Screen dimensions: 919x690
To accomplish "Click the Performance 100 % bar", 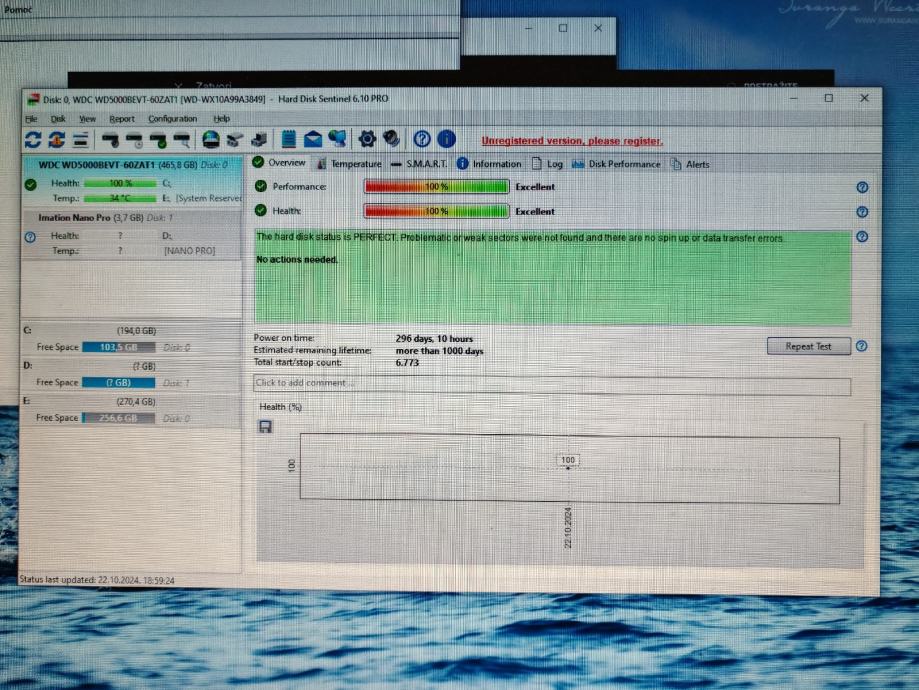I will point(437,187).
